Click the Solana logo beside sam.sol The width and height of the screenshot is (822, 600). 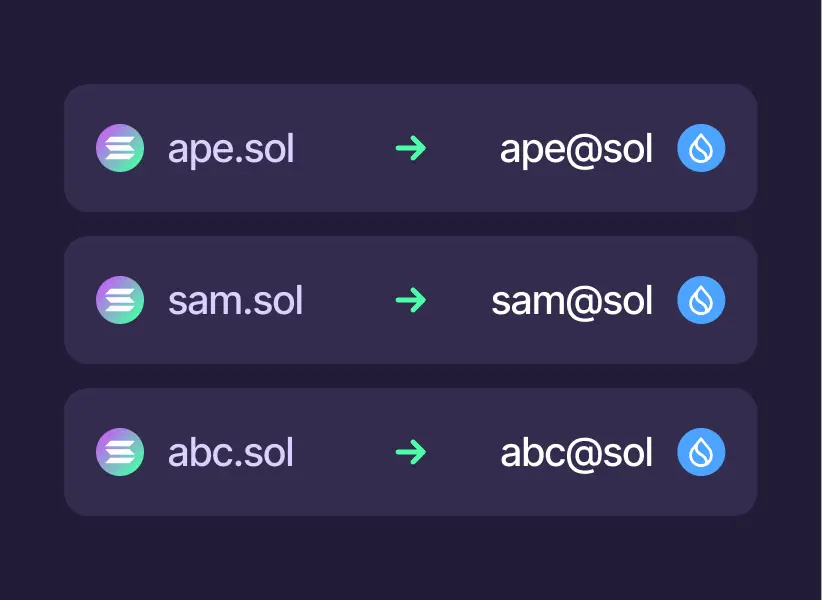tap(120, 300)
